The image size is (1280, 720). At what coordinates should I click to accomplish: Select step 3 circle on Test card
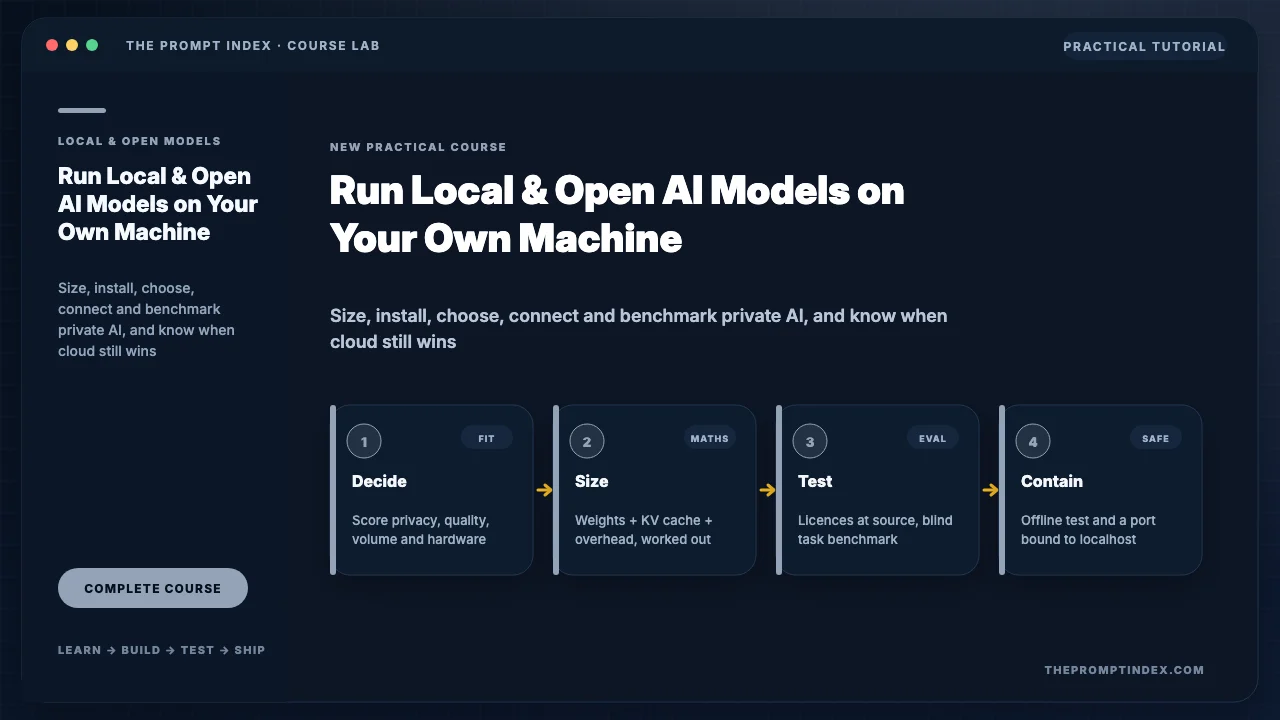[810, 441]
